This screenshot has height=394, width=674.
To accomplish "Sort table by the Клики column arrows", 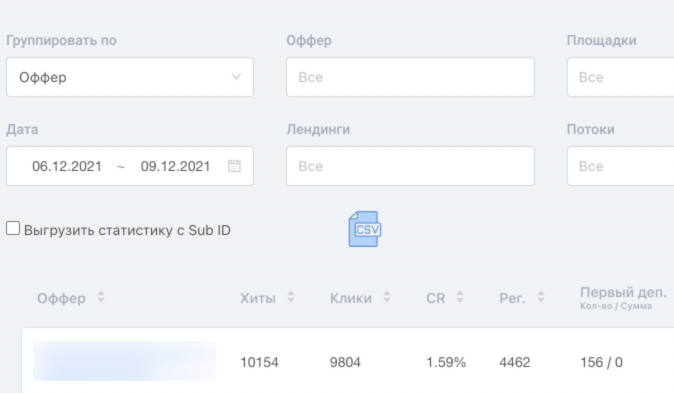I will (387, 297).
